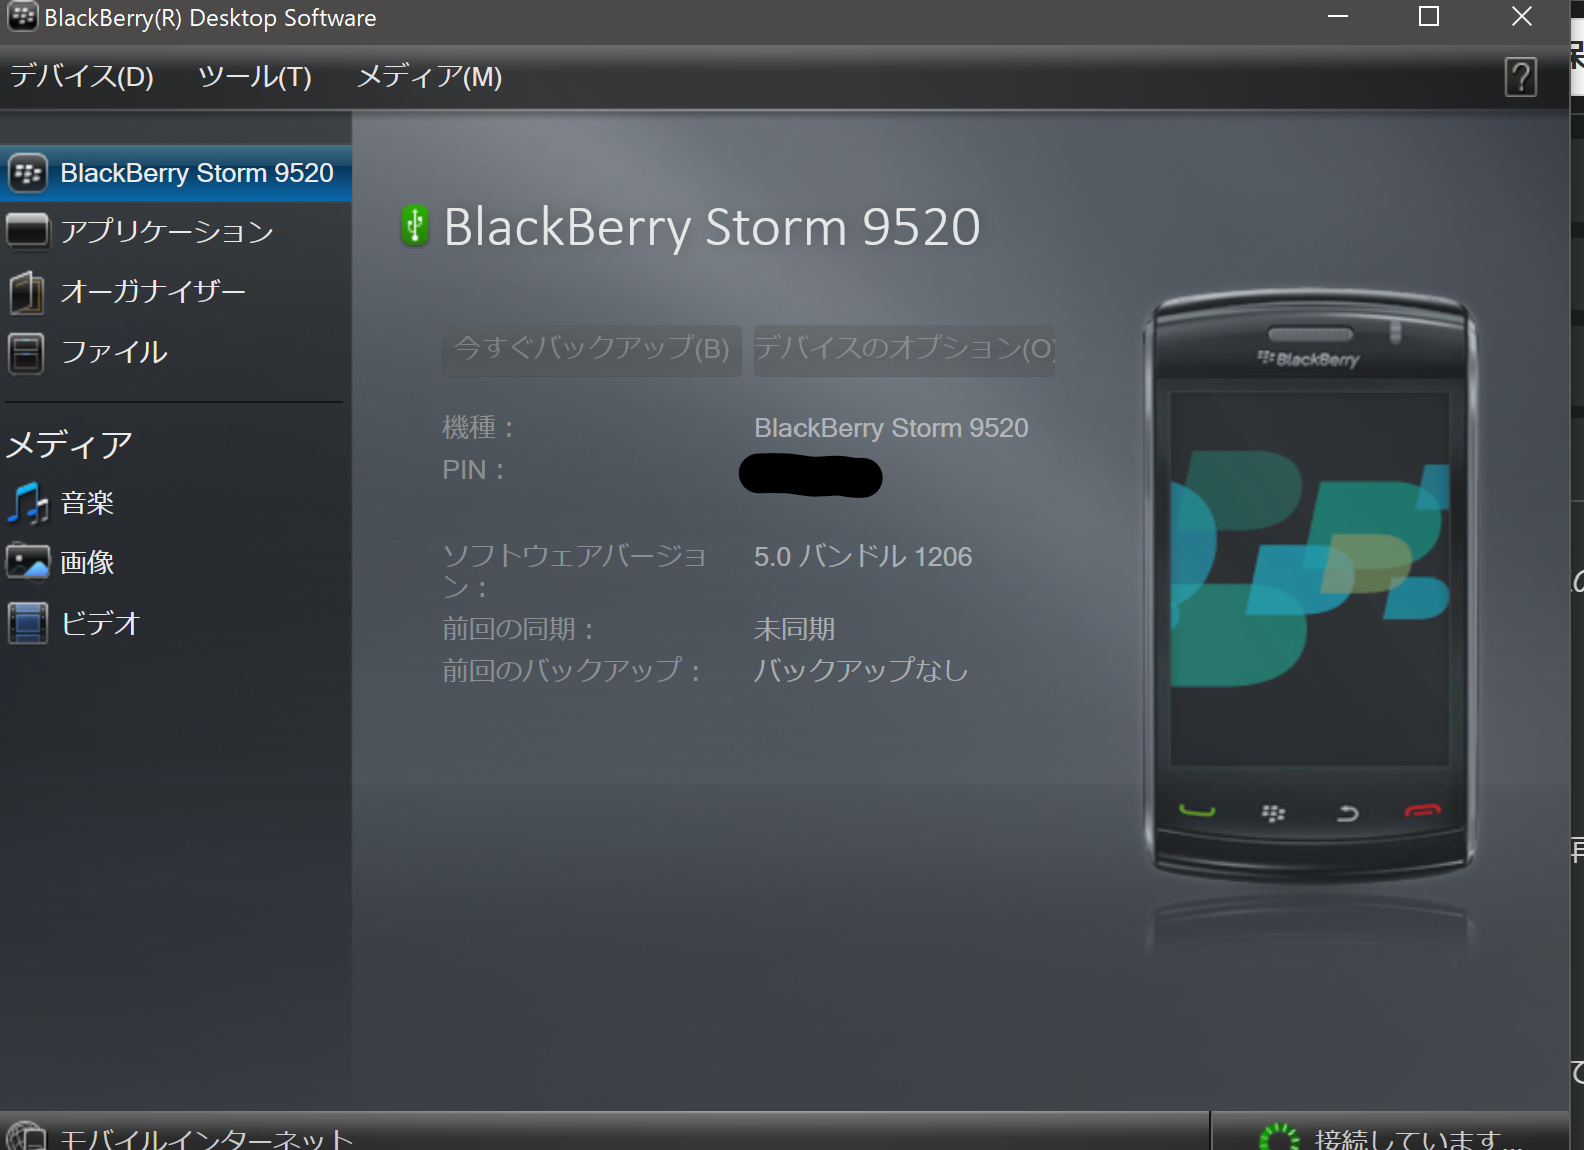Screen dimensions: 1584x1150
Task: Click the 接続しています status text
Action: (1418, 1139)
